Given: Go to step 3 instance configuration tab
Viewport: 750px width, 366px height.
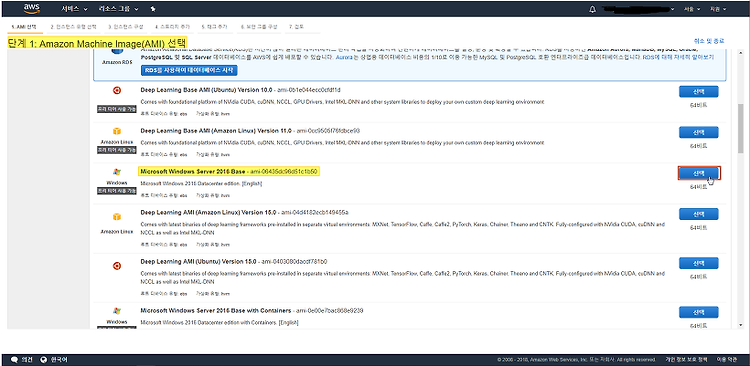Looking at the screenshot, I should click(x=126, y=27).
